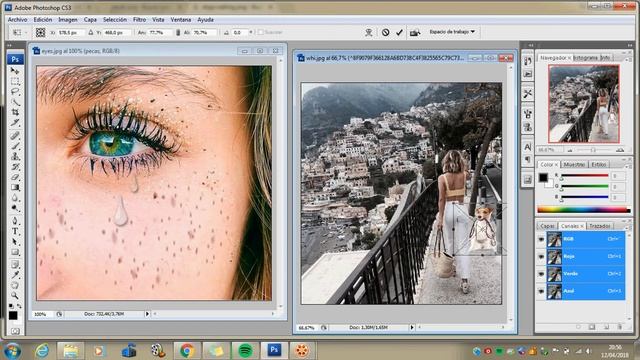The image size is (640, 360).
Task: Reset default foreground and background colors
Action: point(11,306)
